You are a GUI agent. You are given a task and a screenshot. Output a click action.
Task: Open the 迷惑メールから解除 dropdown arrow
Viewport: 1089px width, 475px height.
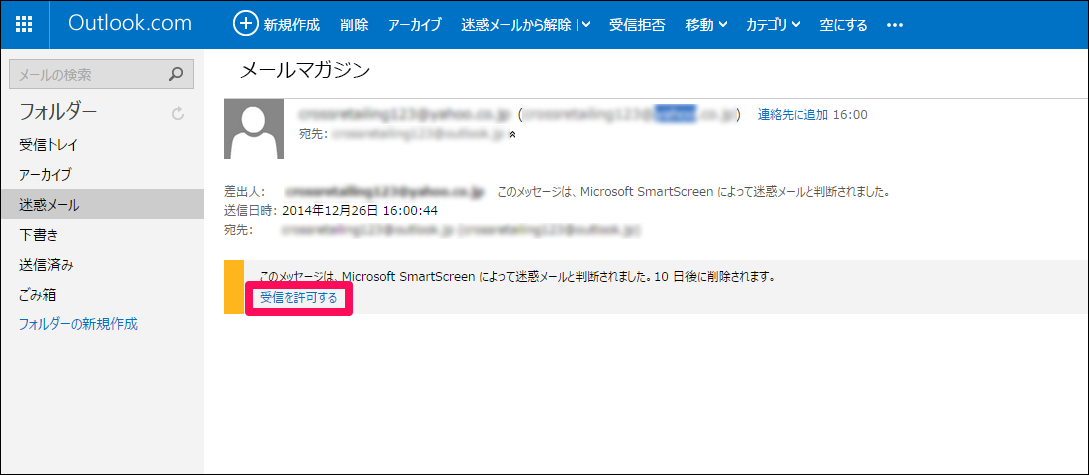pos(585,25)
